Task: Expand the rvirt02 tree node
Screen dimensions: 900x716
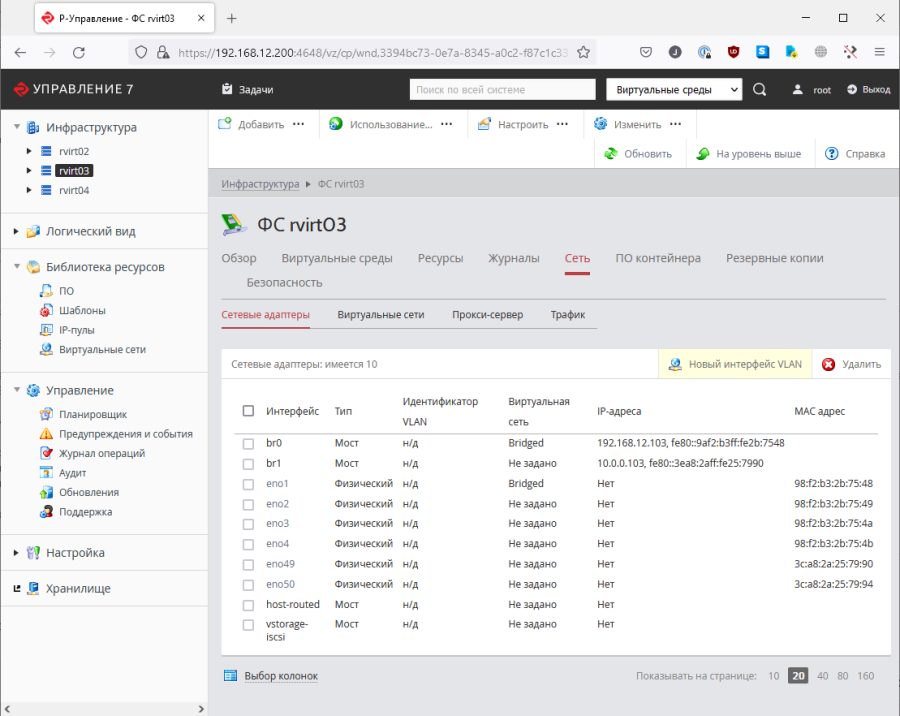Action: point(30,151)
